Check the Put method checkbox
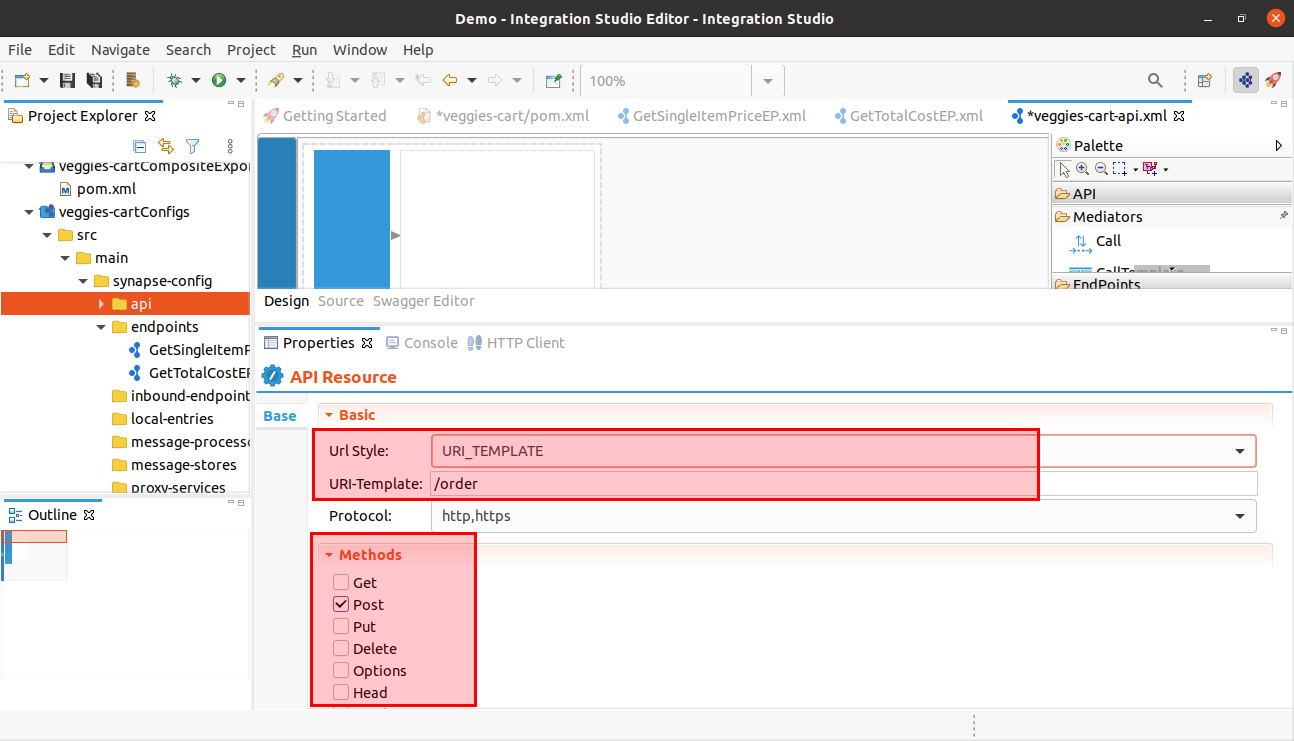Screen dimensions: 1294x741 click(341, 626)
